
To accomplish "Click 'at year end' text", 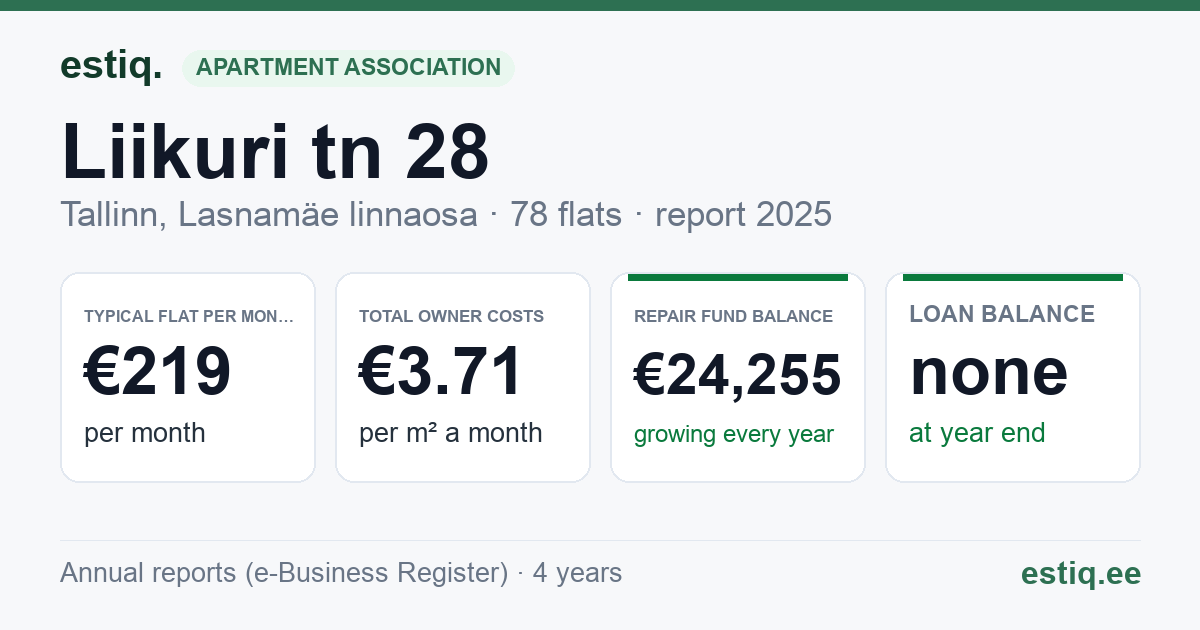I will click(977, 433).
